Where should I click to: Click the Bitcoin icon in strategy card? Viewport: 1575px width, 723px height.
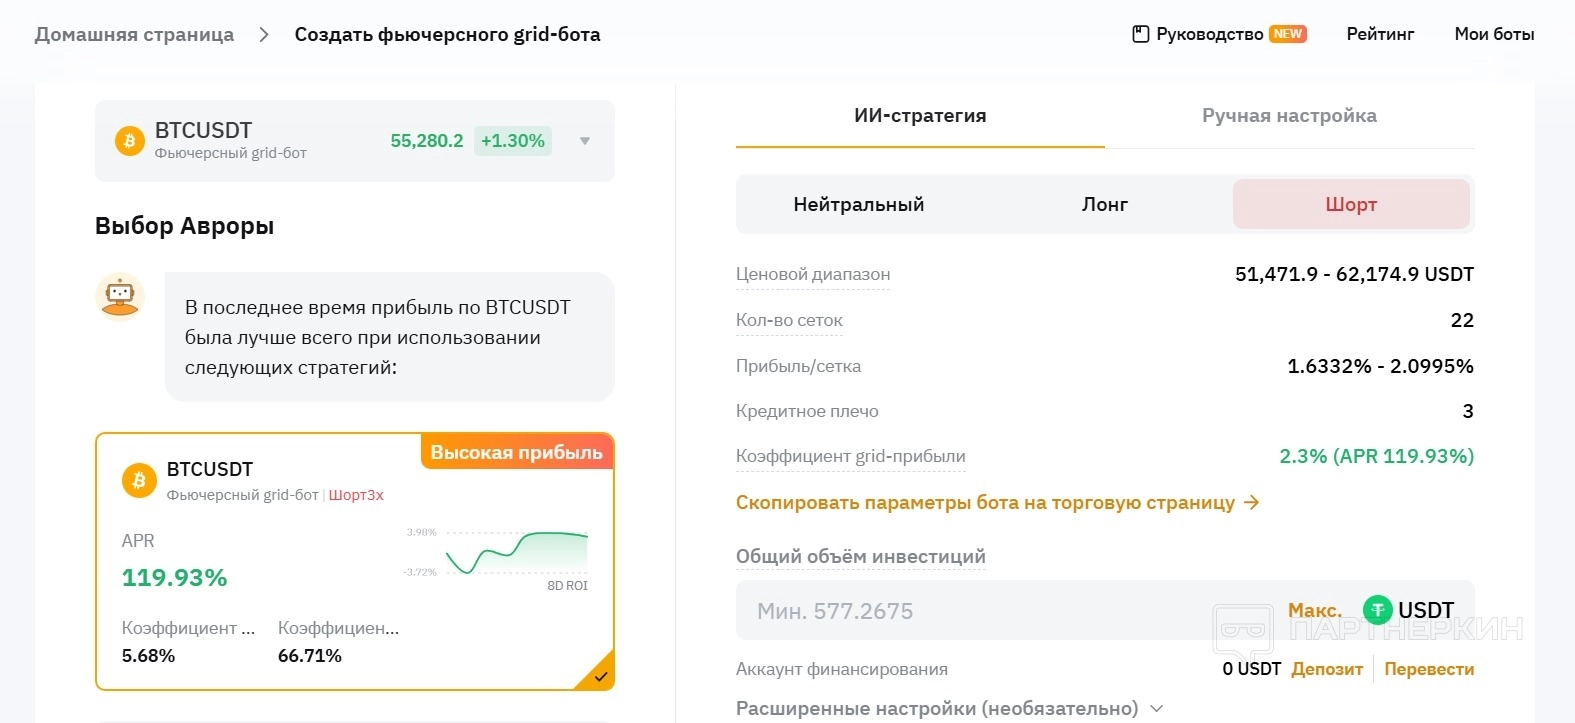pos(139,481)
